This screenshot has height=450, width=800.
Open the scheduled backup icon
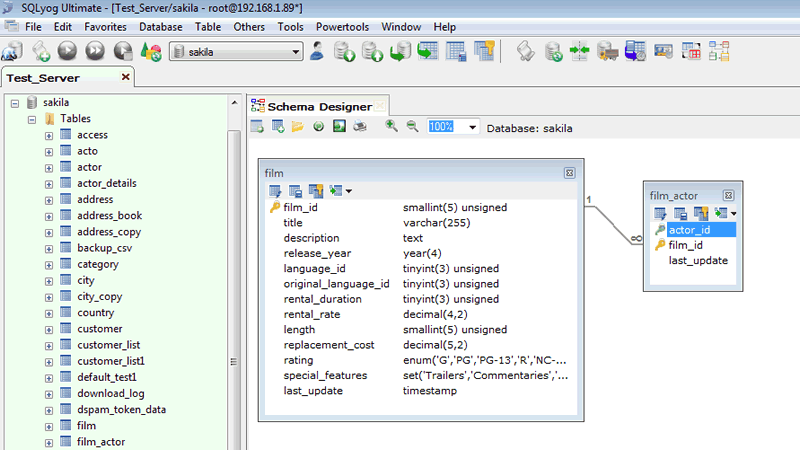coord(635,52)
